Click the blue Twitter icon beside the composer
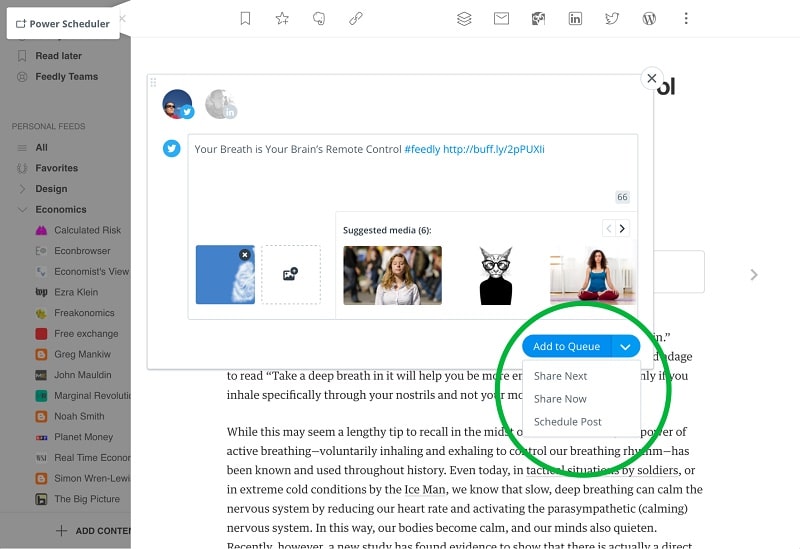The width and height of the screenshot is (800, 549). 171,148
